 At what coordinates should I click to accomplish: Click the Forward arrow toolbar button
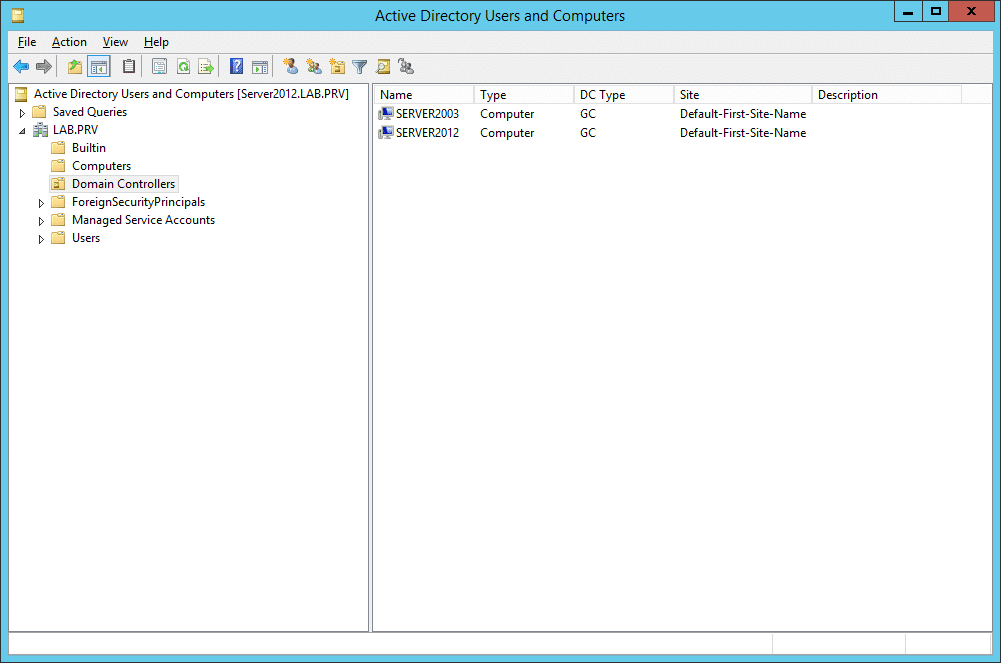(x=44, y=66)
